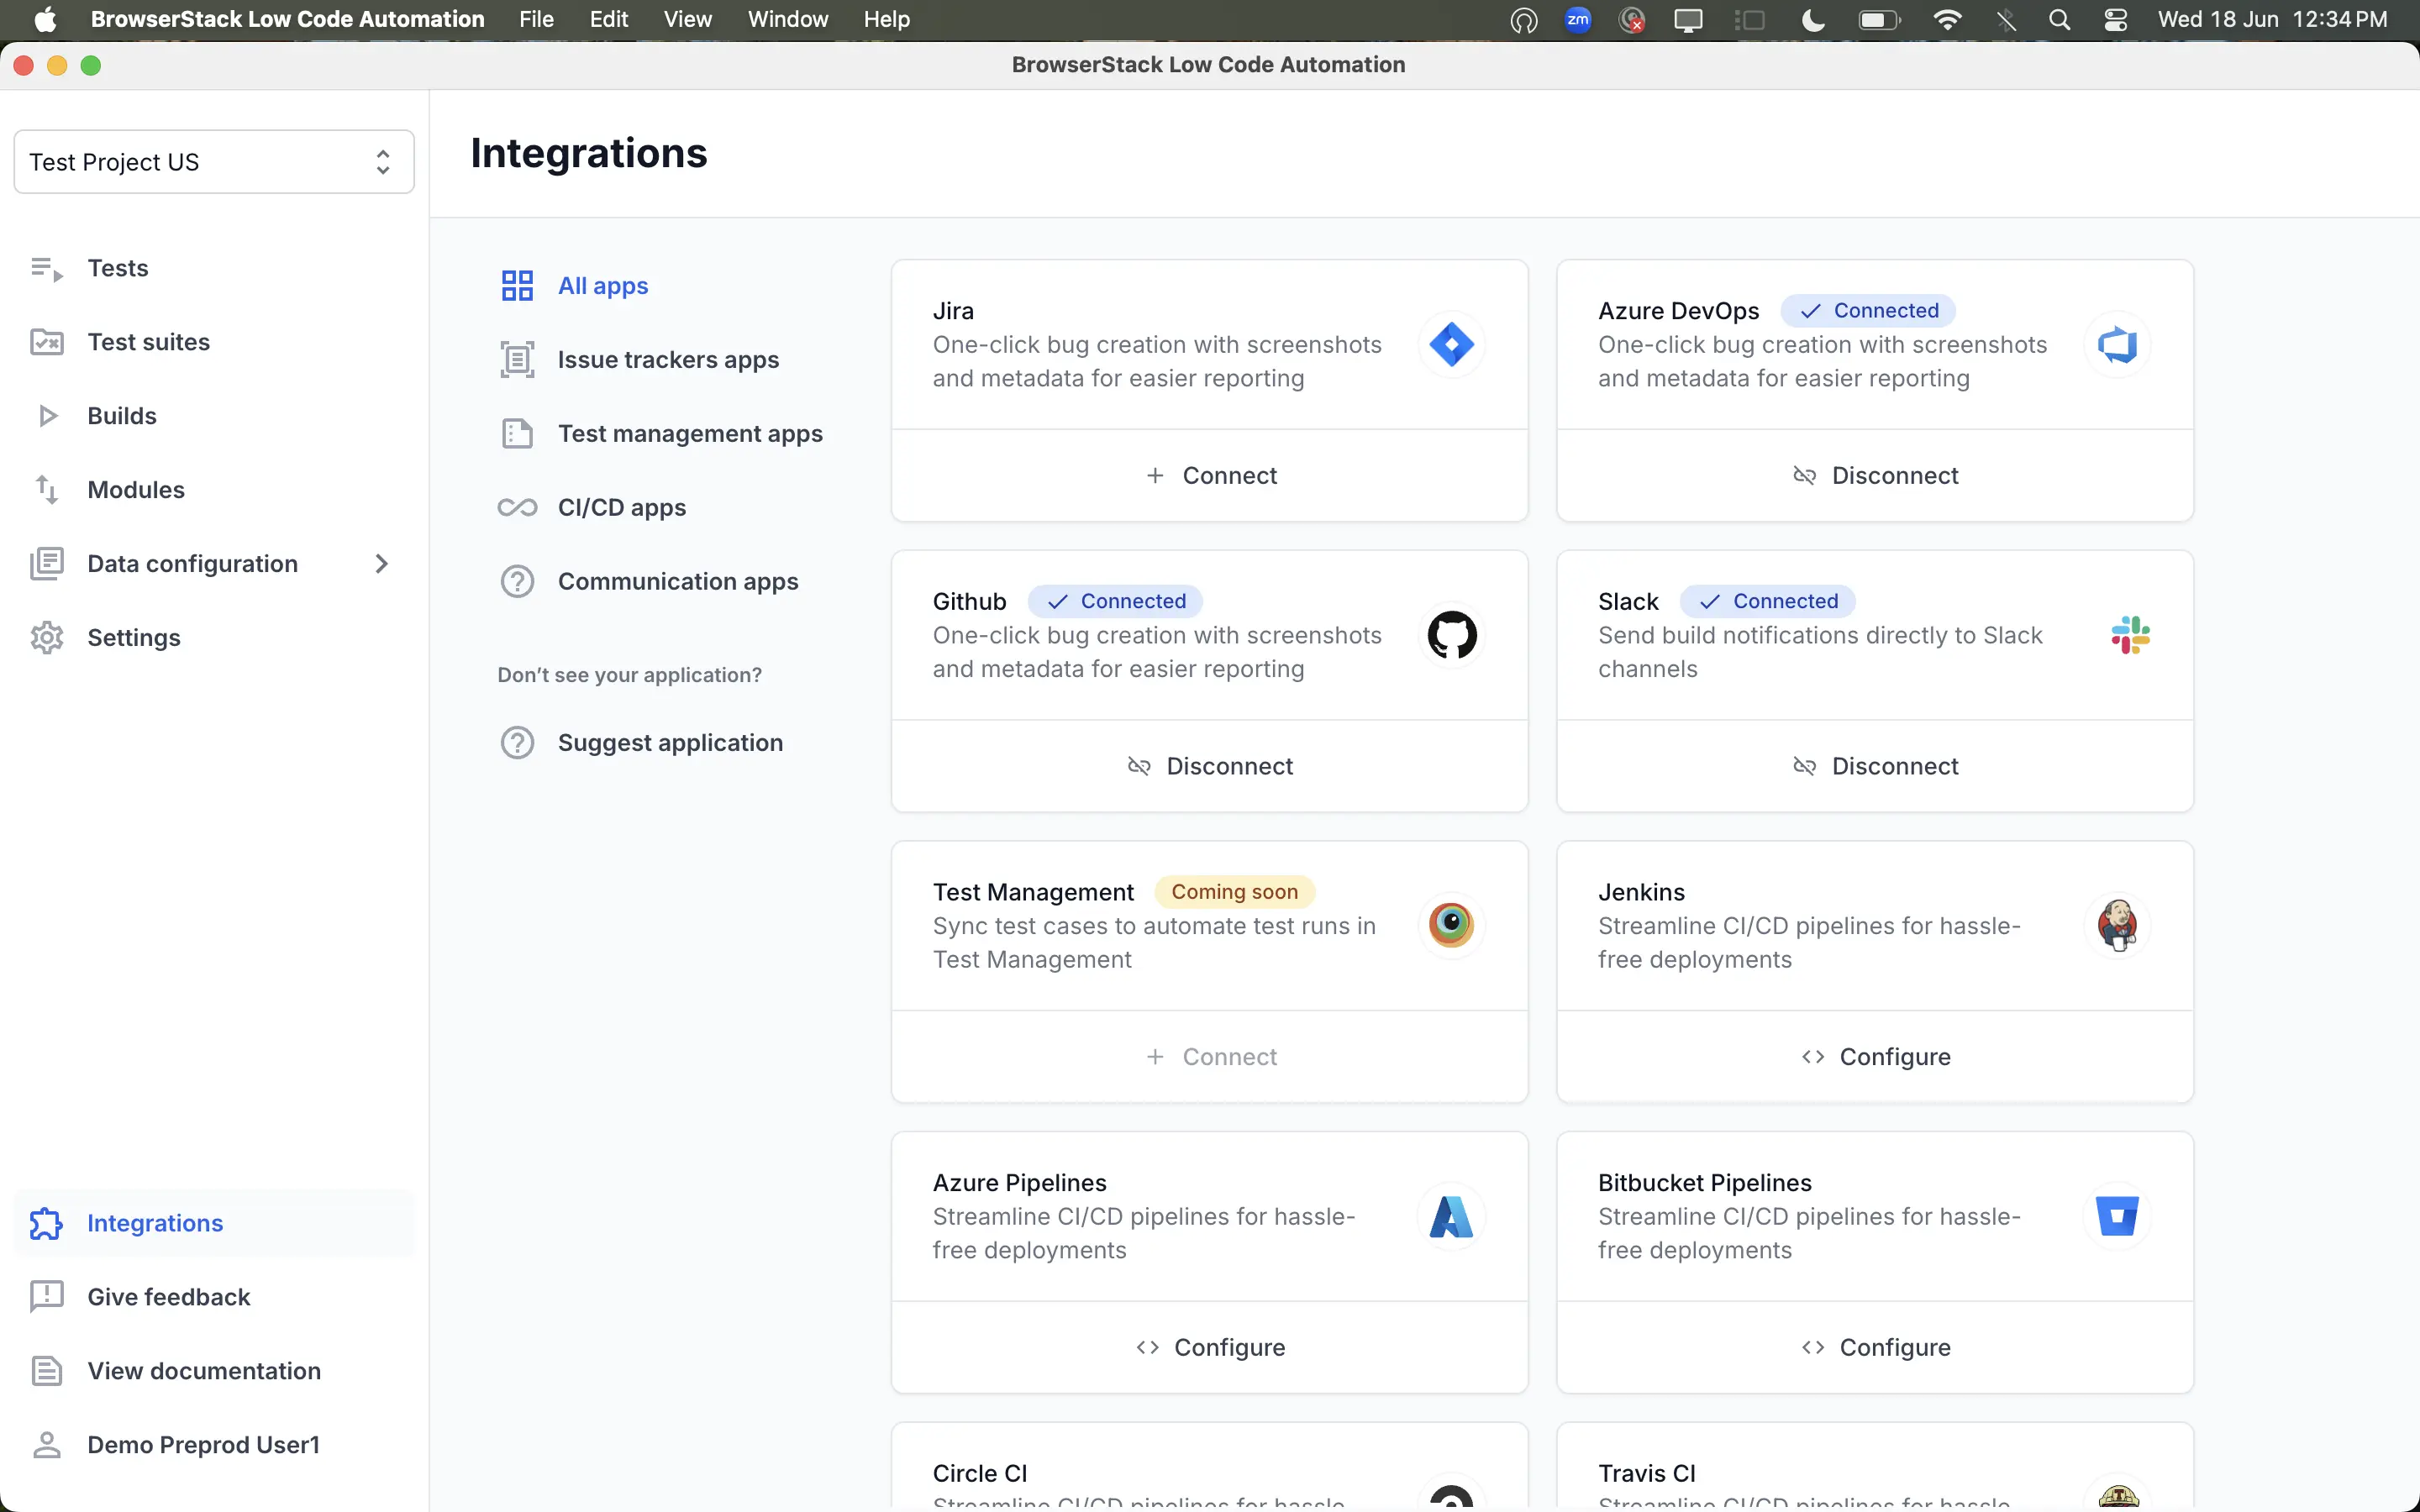The width and height of the screenshot is (2420, 1512).
Task: Open the View menu
Action: (x=688, y=20)
